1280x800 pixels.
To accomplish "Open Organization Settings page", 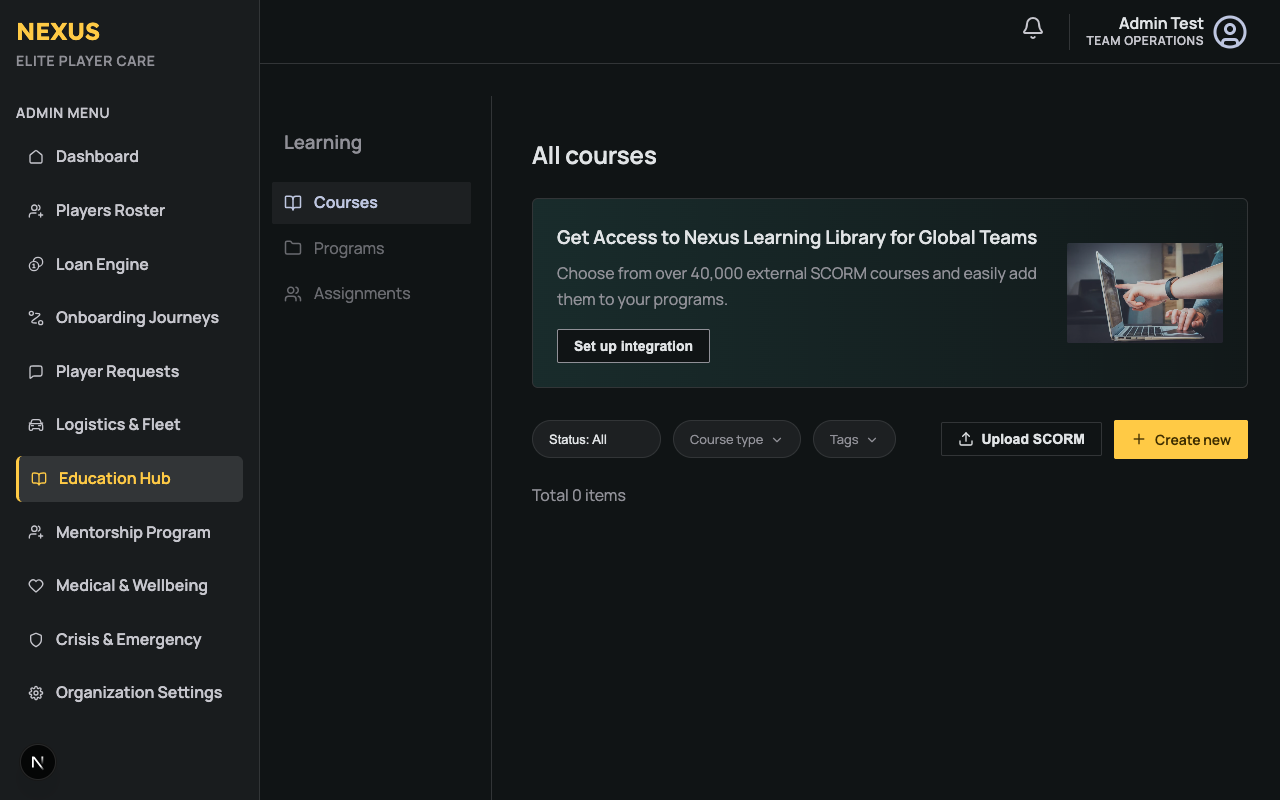I will (x=129, y=693).
